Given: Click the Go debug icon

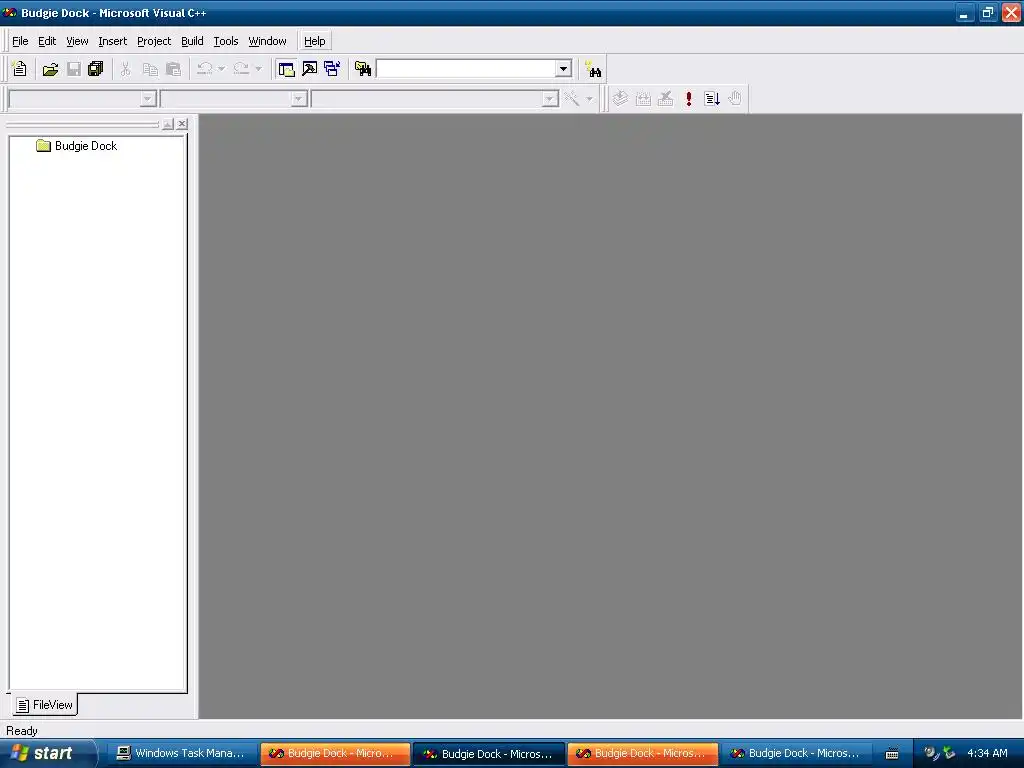Looking at the screenshot, I should (x=712, y=99).
